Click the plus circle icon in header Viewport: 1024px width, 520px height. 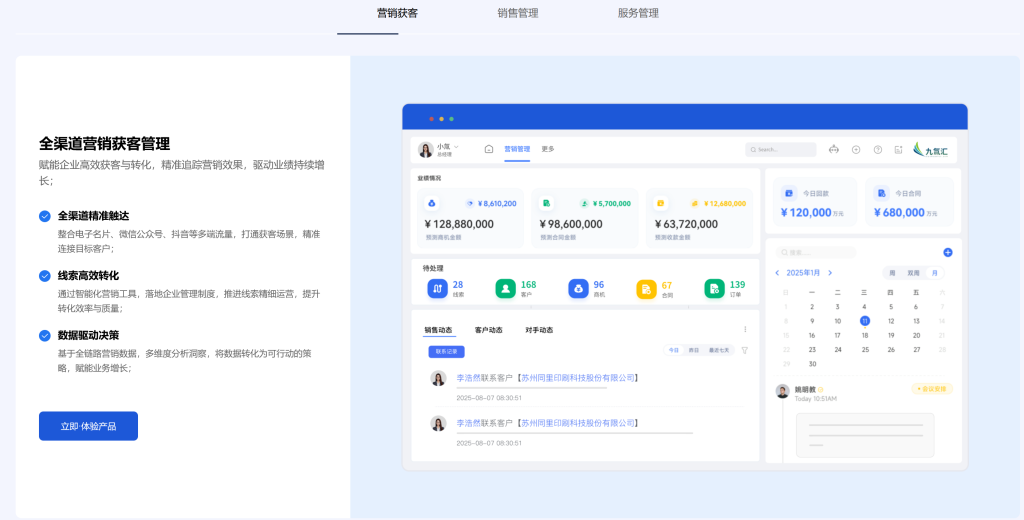[x=856, y=149]
